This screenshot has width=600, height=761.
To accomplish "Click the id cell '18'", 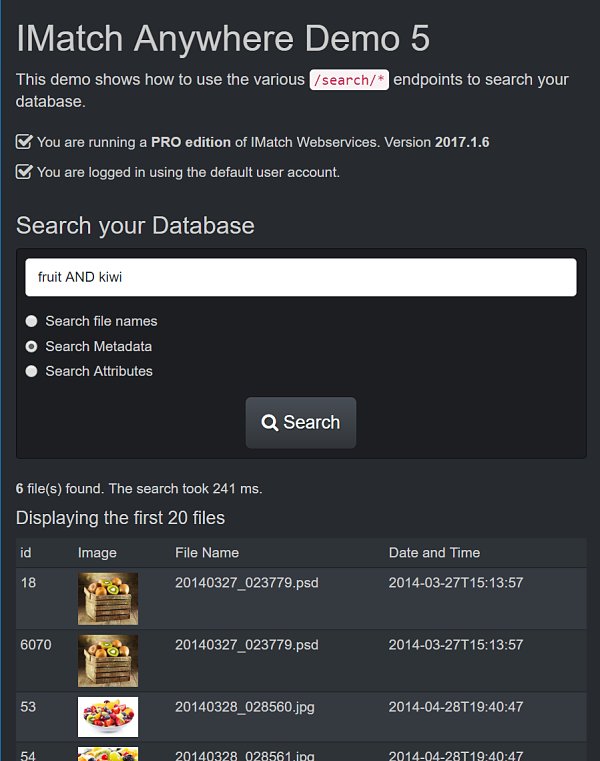I will pyautogui.click(x=28, y=582).
